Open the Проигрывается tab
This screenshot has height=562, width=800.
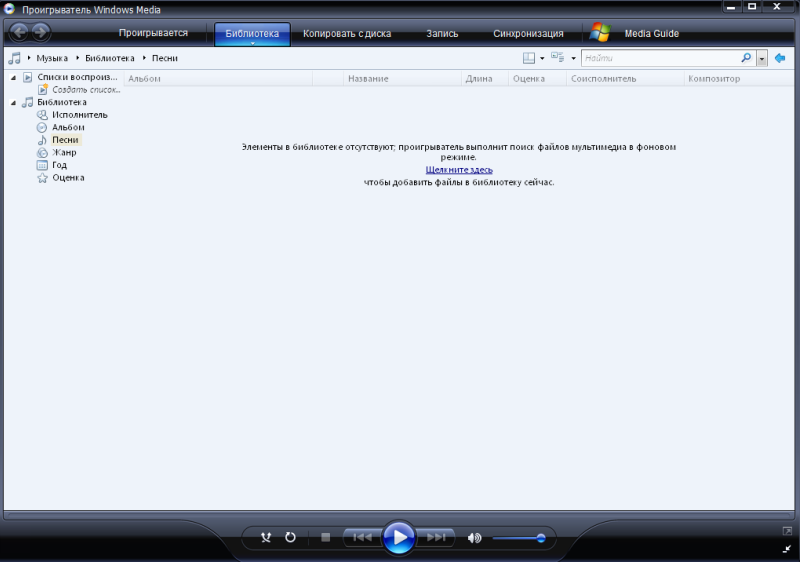tap(153, 33)
